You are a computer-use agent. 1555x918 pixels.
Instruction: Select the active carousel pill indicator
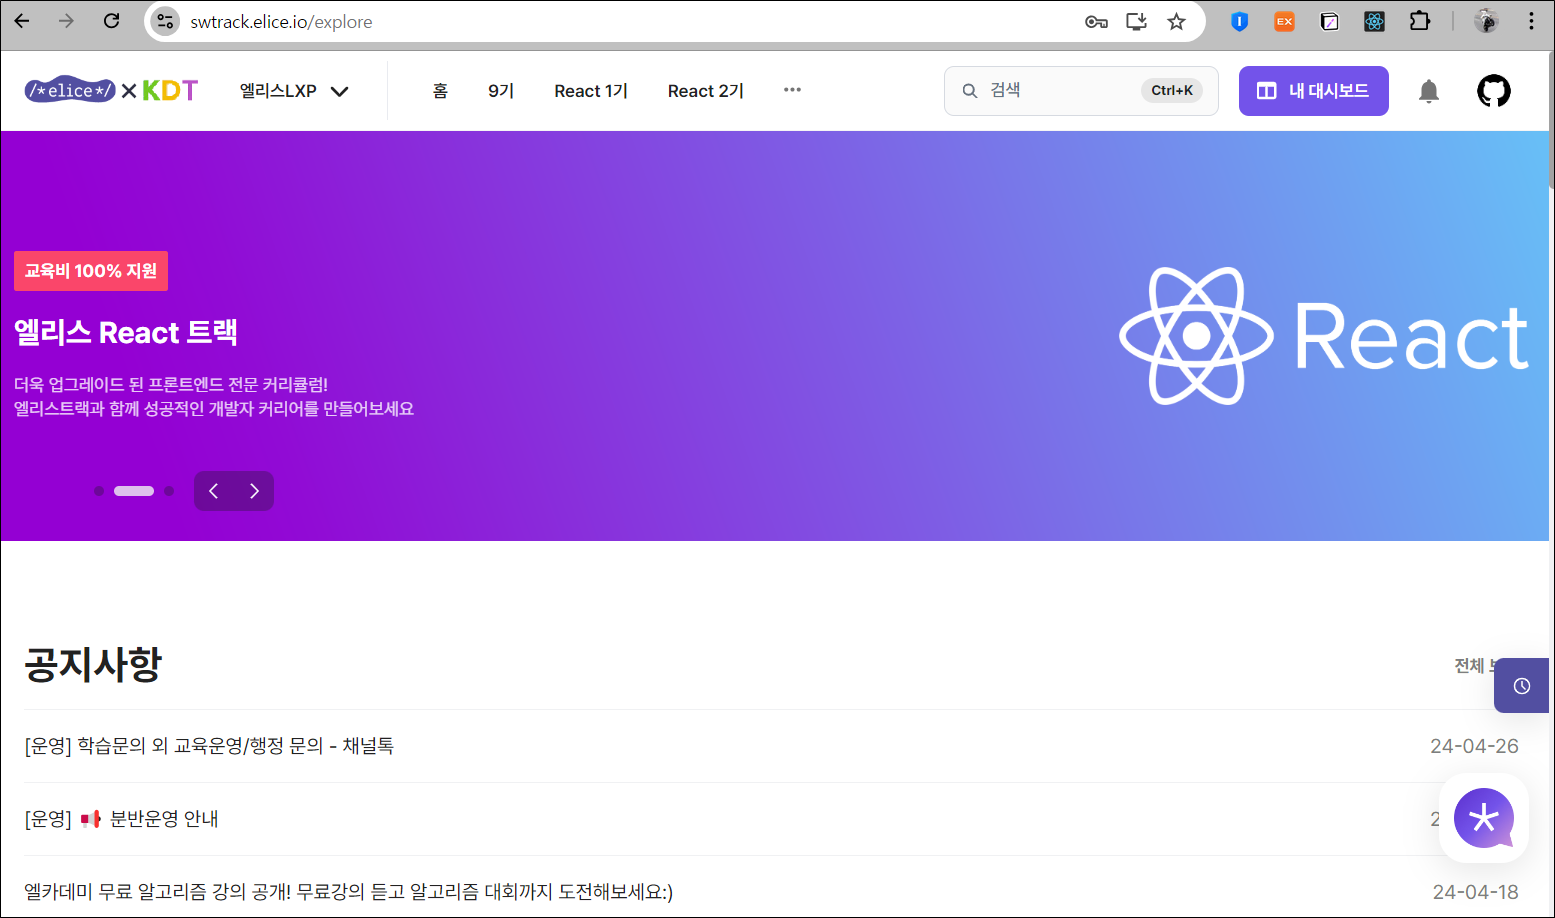tap(134, 491)
